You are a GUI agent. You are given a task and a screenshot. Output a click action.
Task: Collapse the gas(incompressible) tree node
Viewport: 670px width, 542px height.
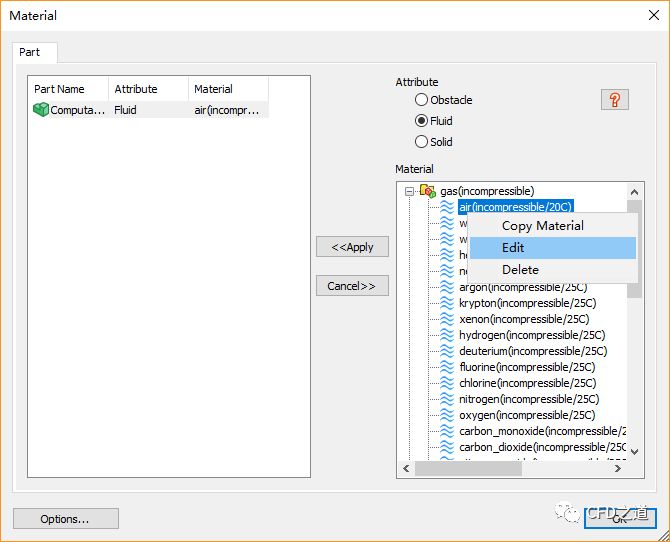click(409, 191)
